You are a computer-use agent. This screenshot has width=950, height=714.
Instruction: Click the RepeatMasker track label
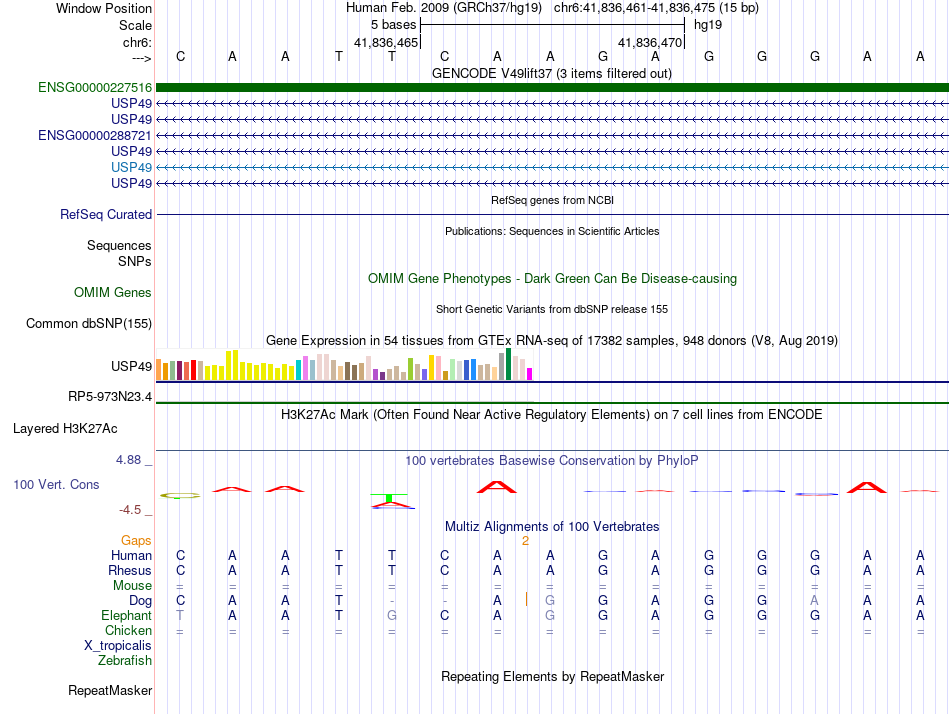[x=110, y=690]
